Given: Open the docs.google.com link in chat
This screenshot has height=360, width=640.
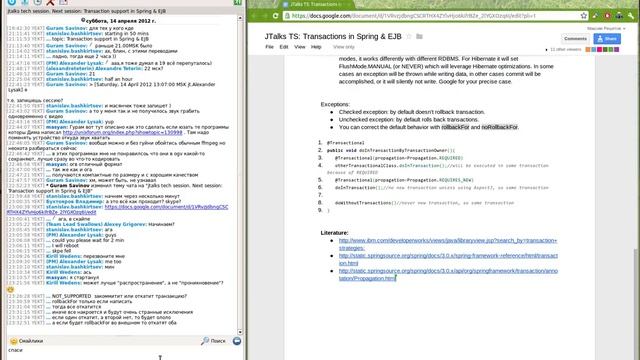Looking at the screenshot, I should [x=118, y=209].
